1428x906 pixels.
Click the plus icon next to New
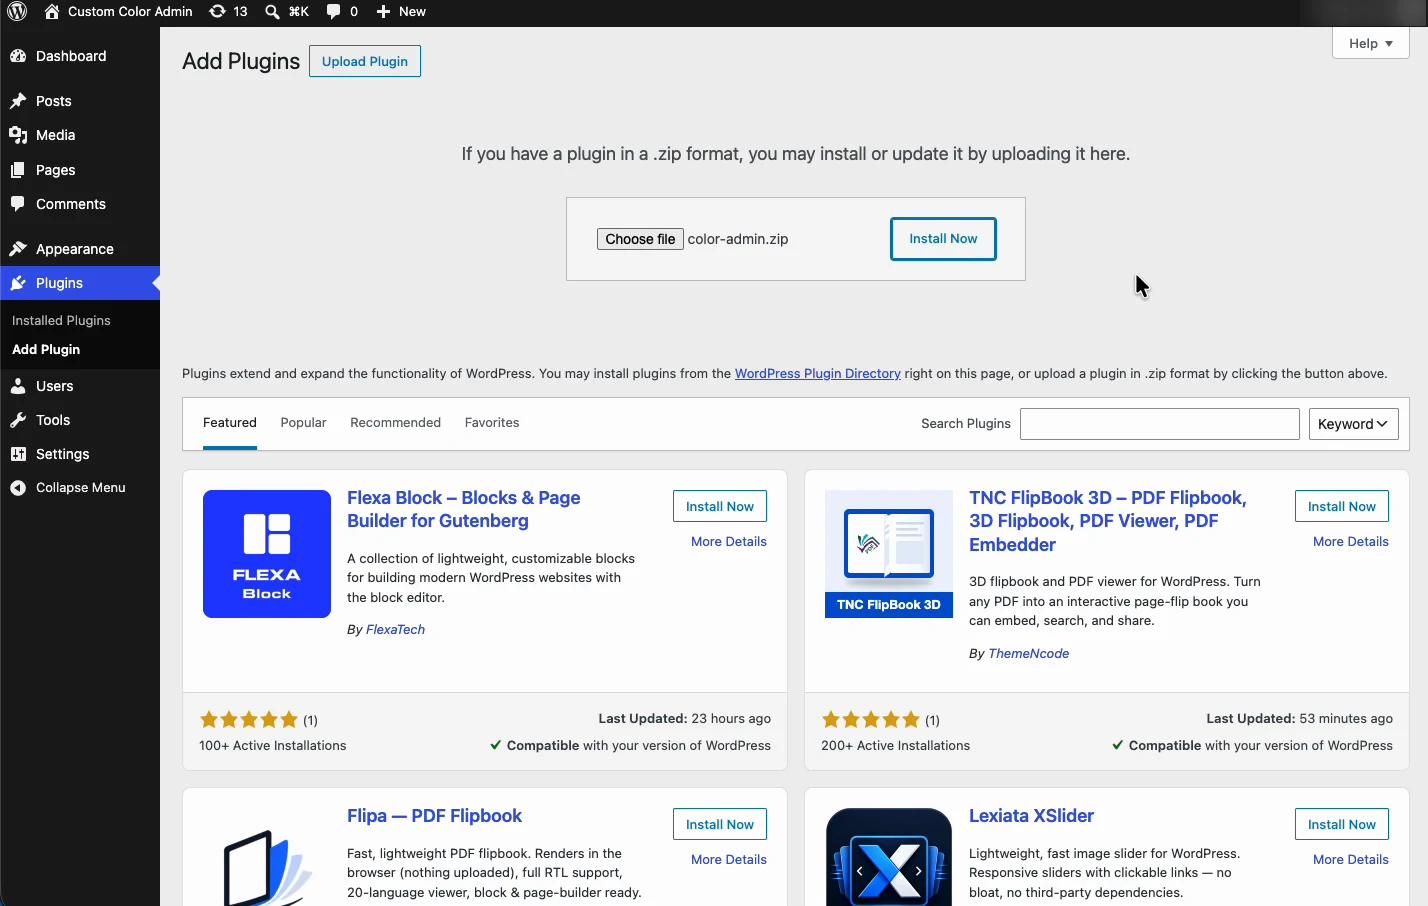click(383, 12)
